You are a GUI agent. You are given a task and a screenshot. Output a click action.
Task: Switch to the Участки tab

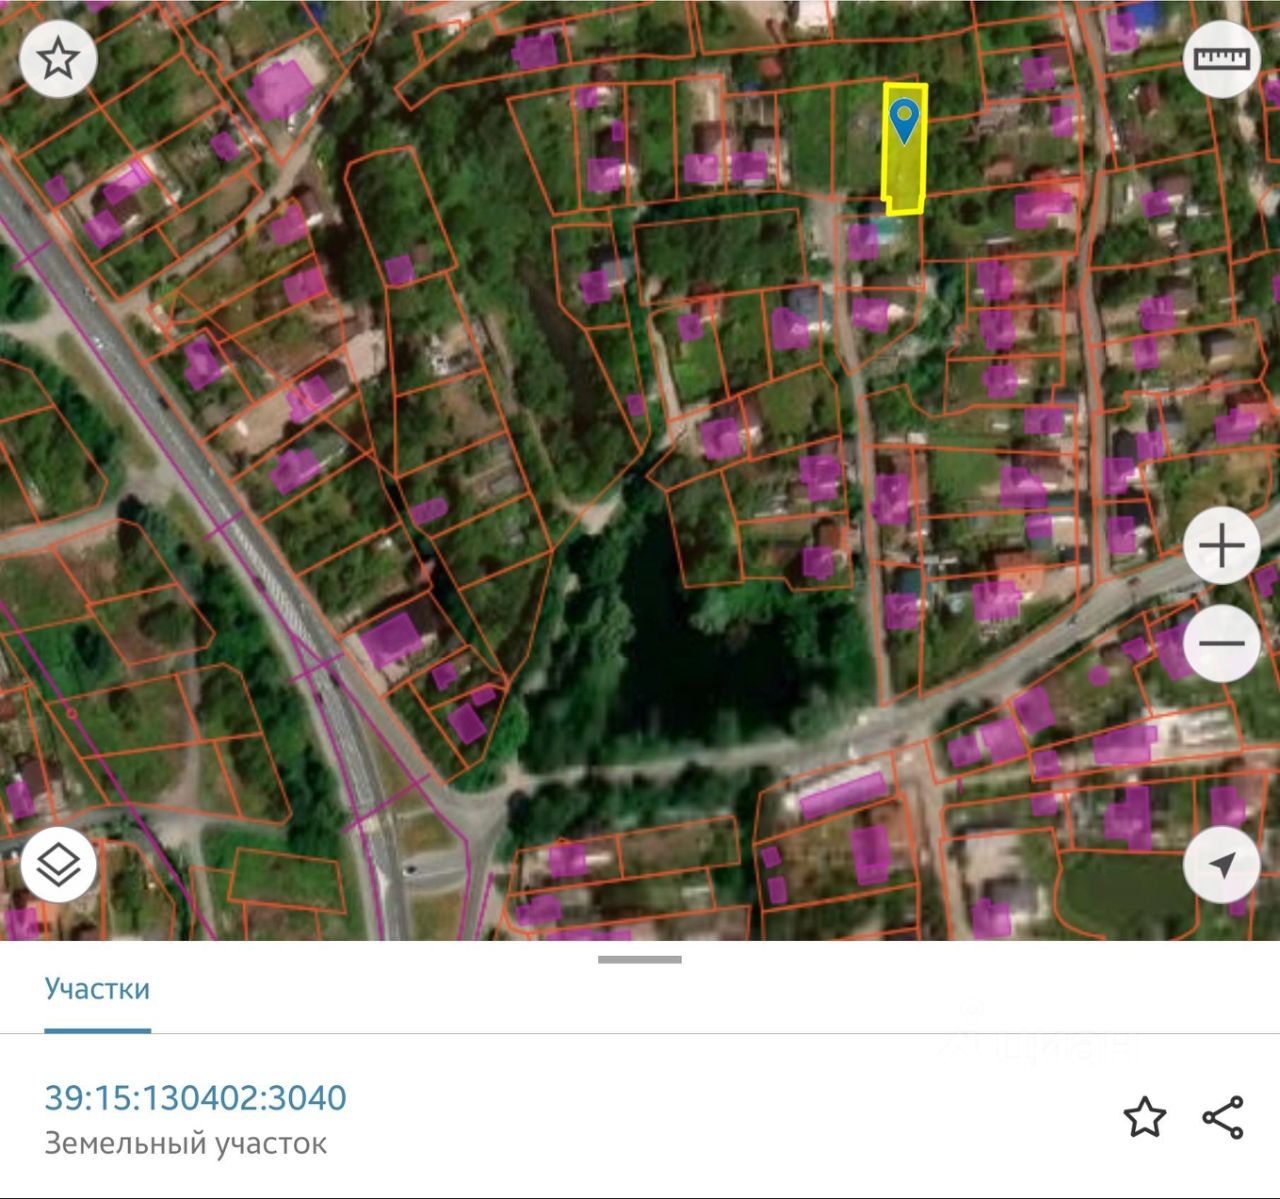click(x=97, y=989)
